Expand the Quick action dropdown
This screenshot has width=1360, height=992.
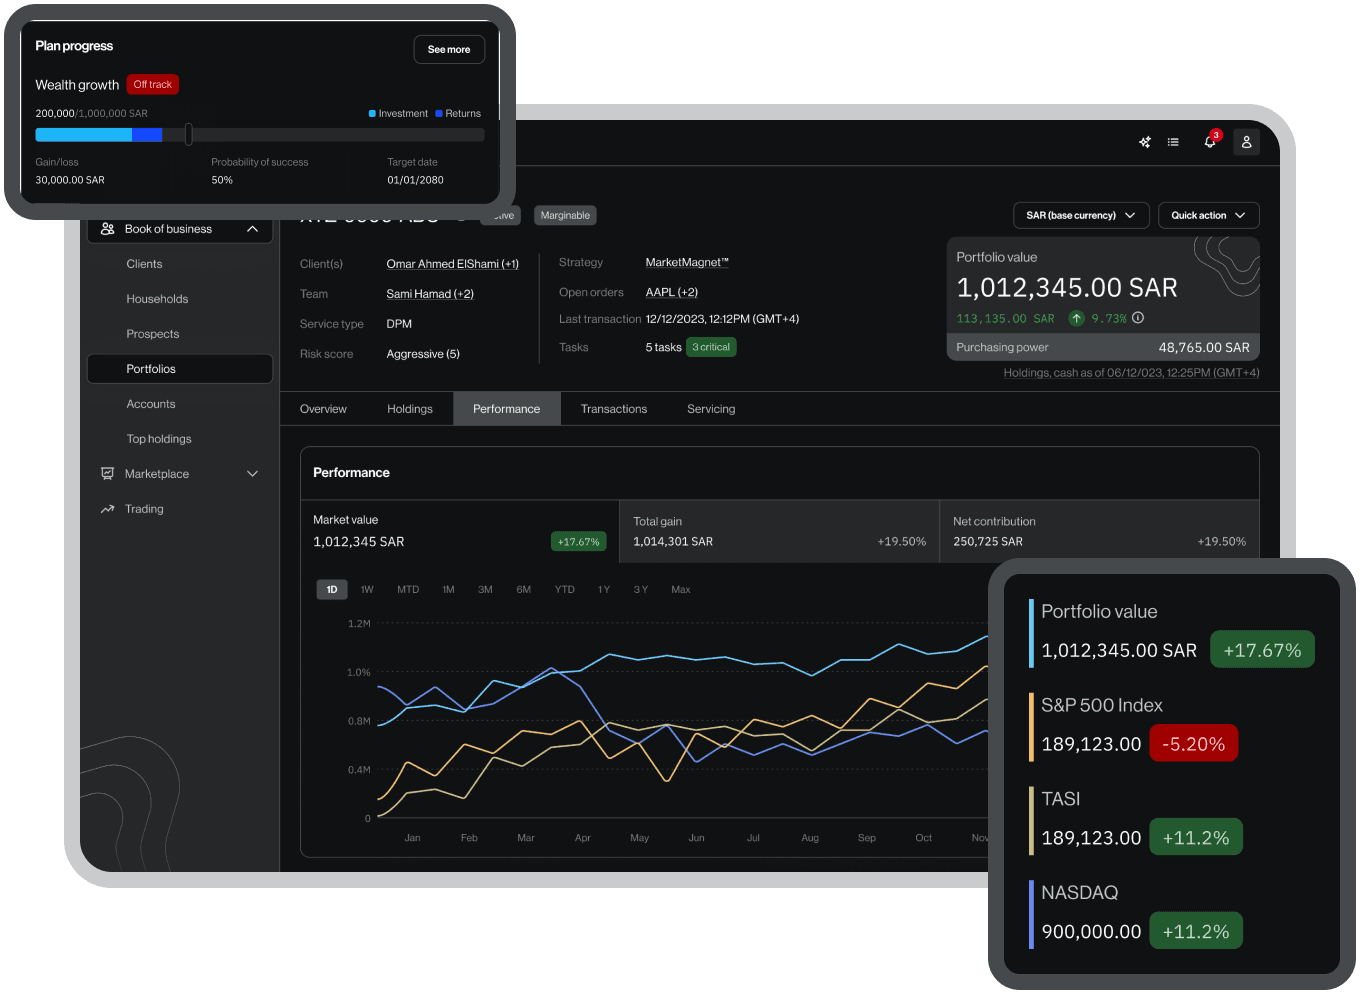point(1208,215)
